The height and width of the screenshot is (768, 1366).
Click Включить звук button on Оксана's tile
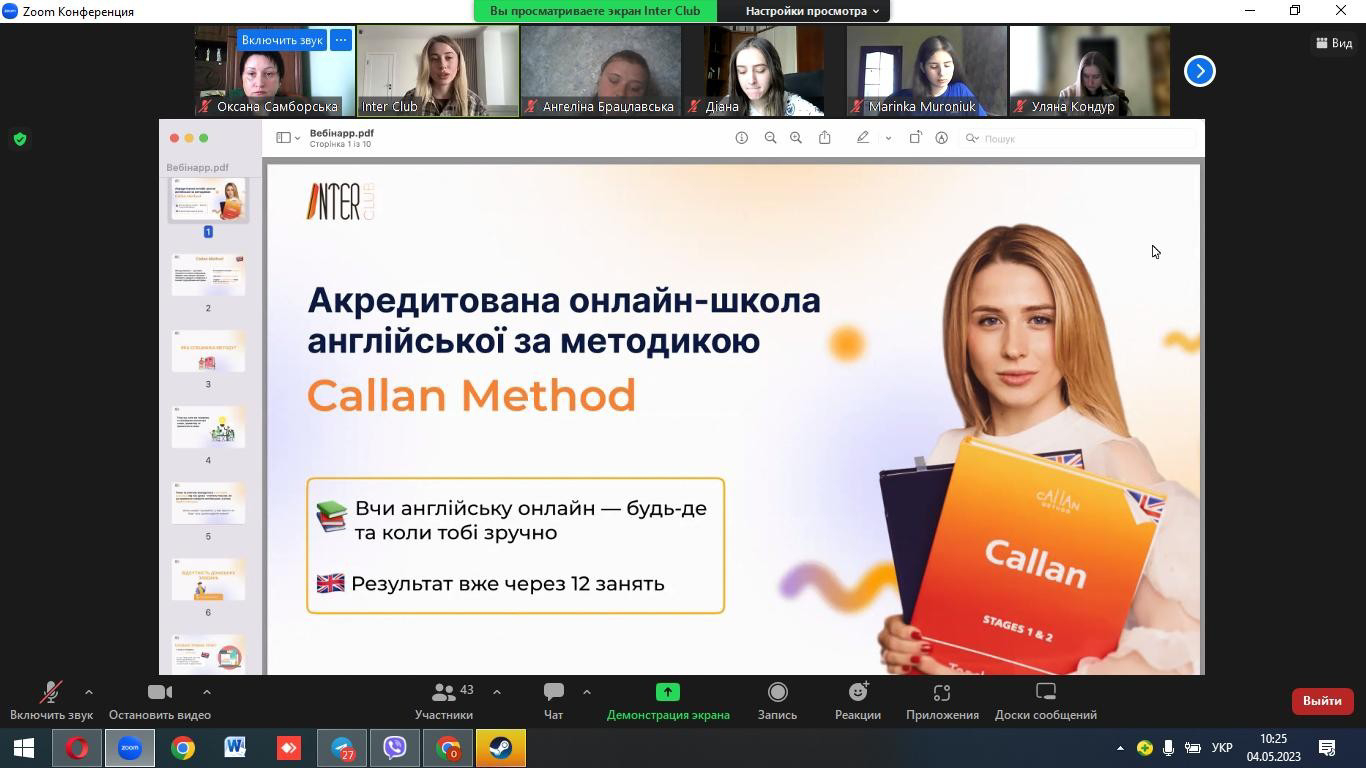coord(282,40)
